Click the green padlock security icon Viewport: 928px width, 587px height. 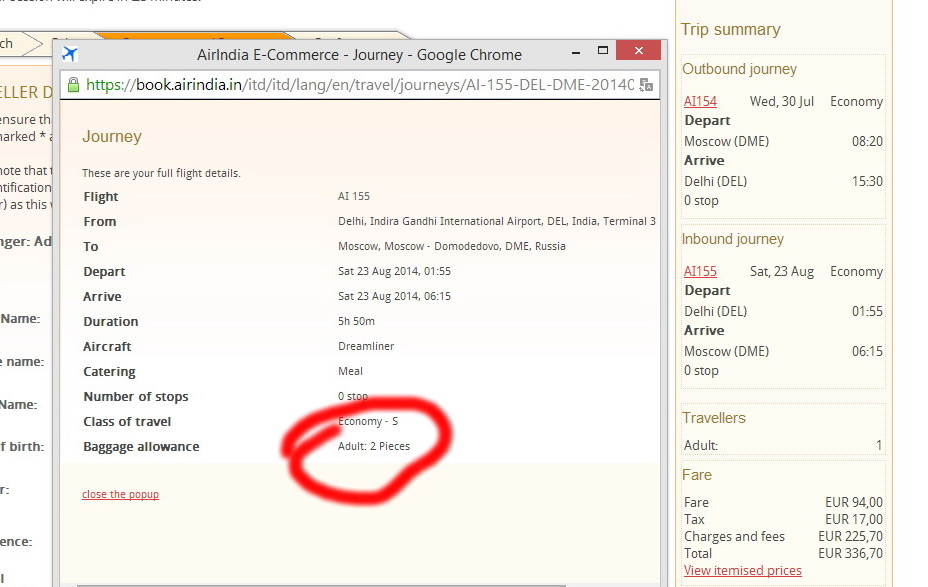pos(73,85)
